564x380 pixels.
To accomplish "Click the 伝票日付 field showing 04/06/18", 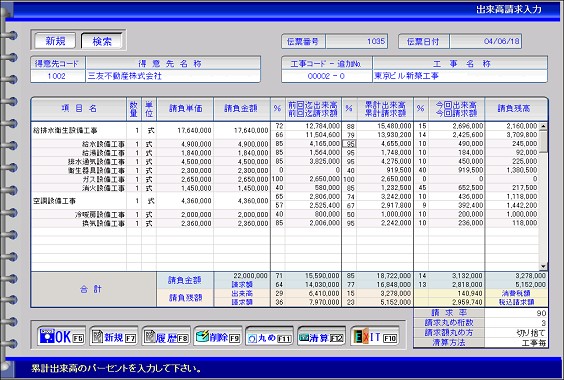I will pyautogui.click(x=485, y=41).
